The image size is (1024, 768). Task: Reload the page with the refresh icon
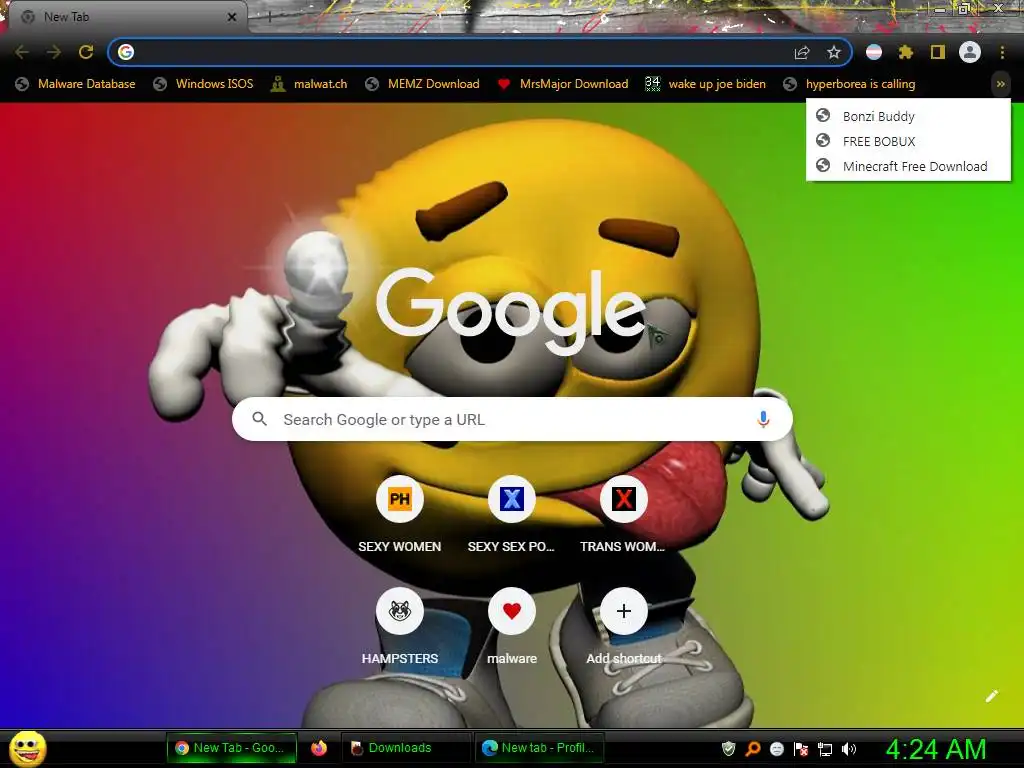(86, 52)
